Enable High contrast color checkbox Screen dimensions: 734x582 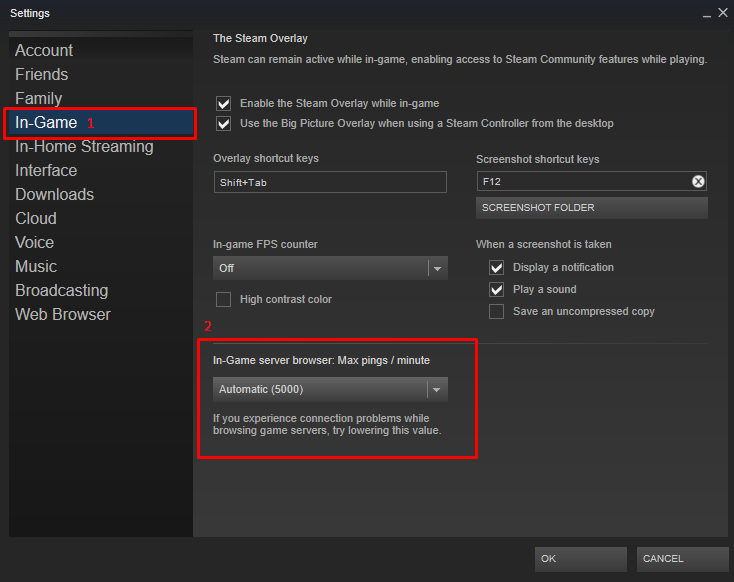pos(223,299)
